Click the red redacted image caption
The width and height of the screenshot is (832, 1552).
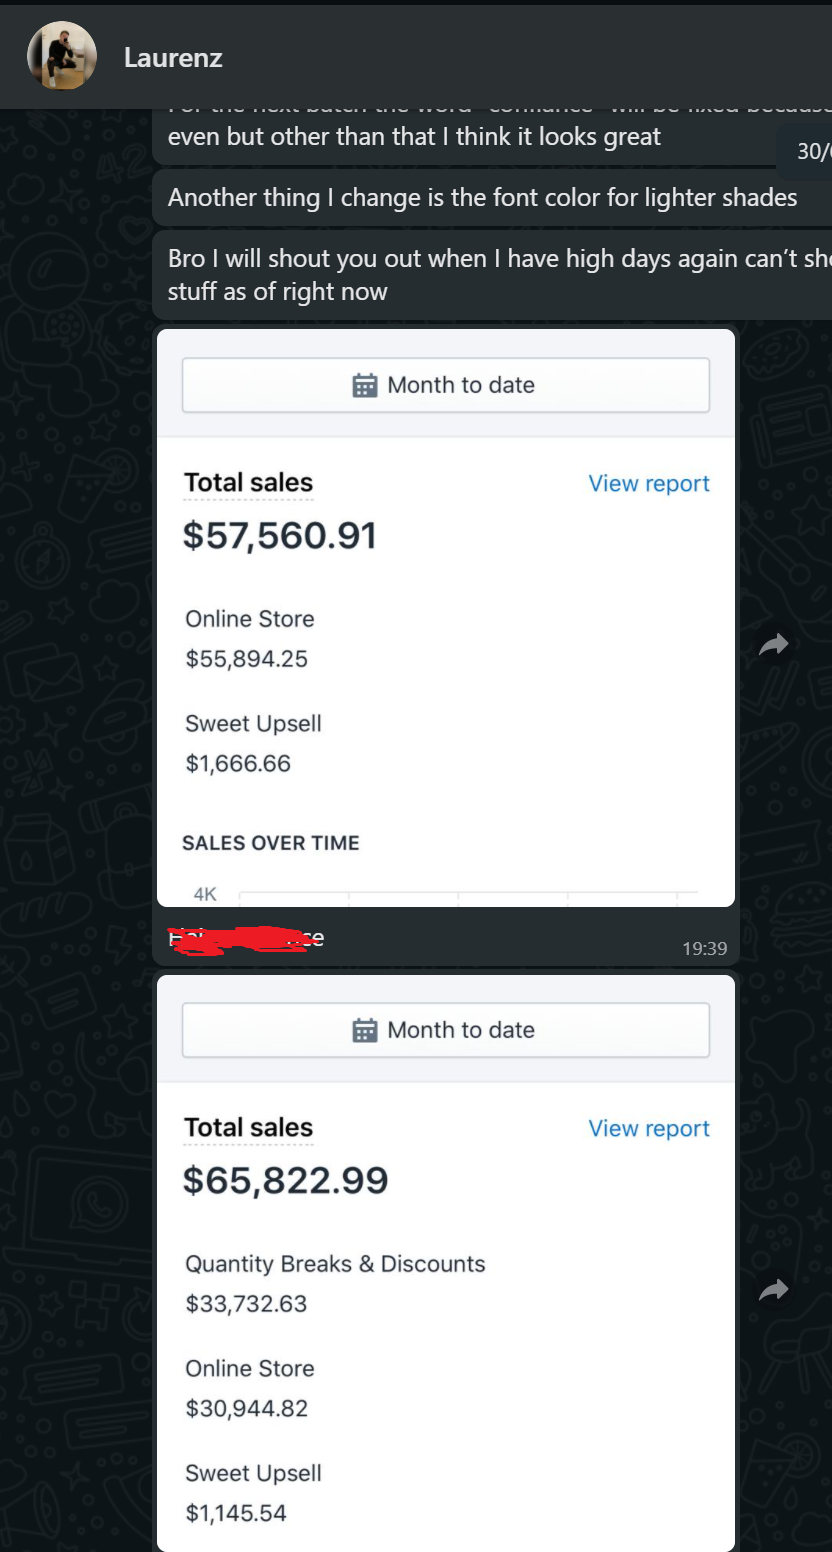point(246,938)
